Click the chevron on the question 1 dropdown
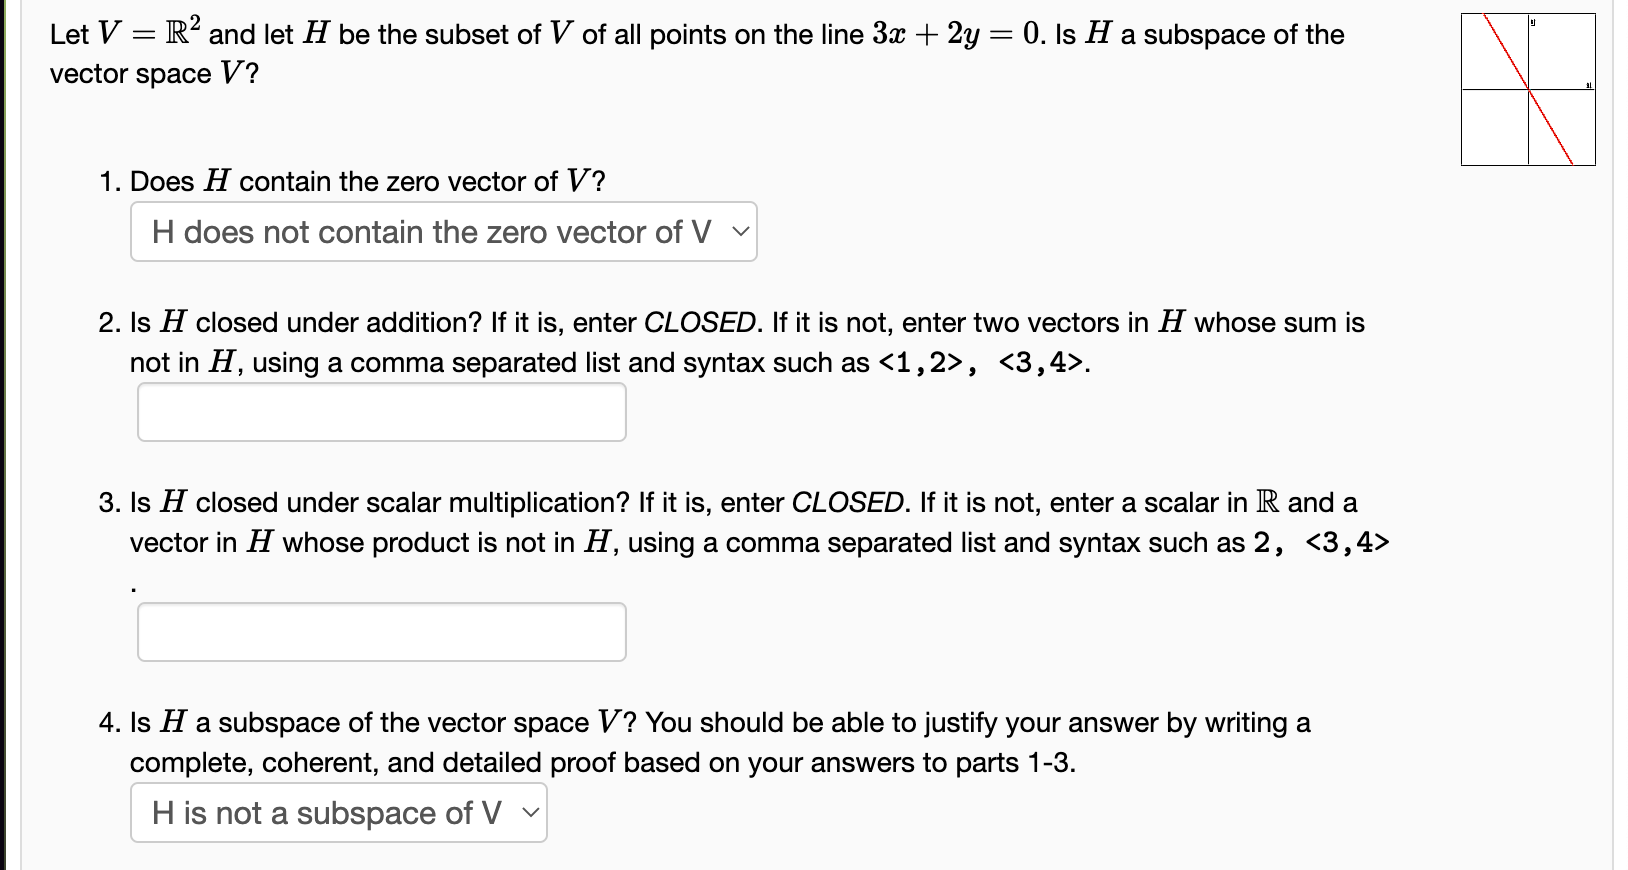The image size is (1628, 870). 740,232
